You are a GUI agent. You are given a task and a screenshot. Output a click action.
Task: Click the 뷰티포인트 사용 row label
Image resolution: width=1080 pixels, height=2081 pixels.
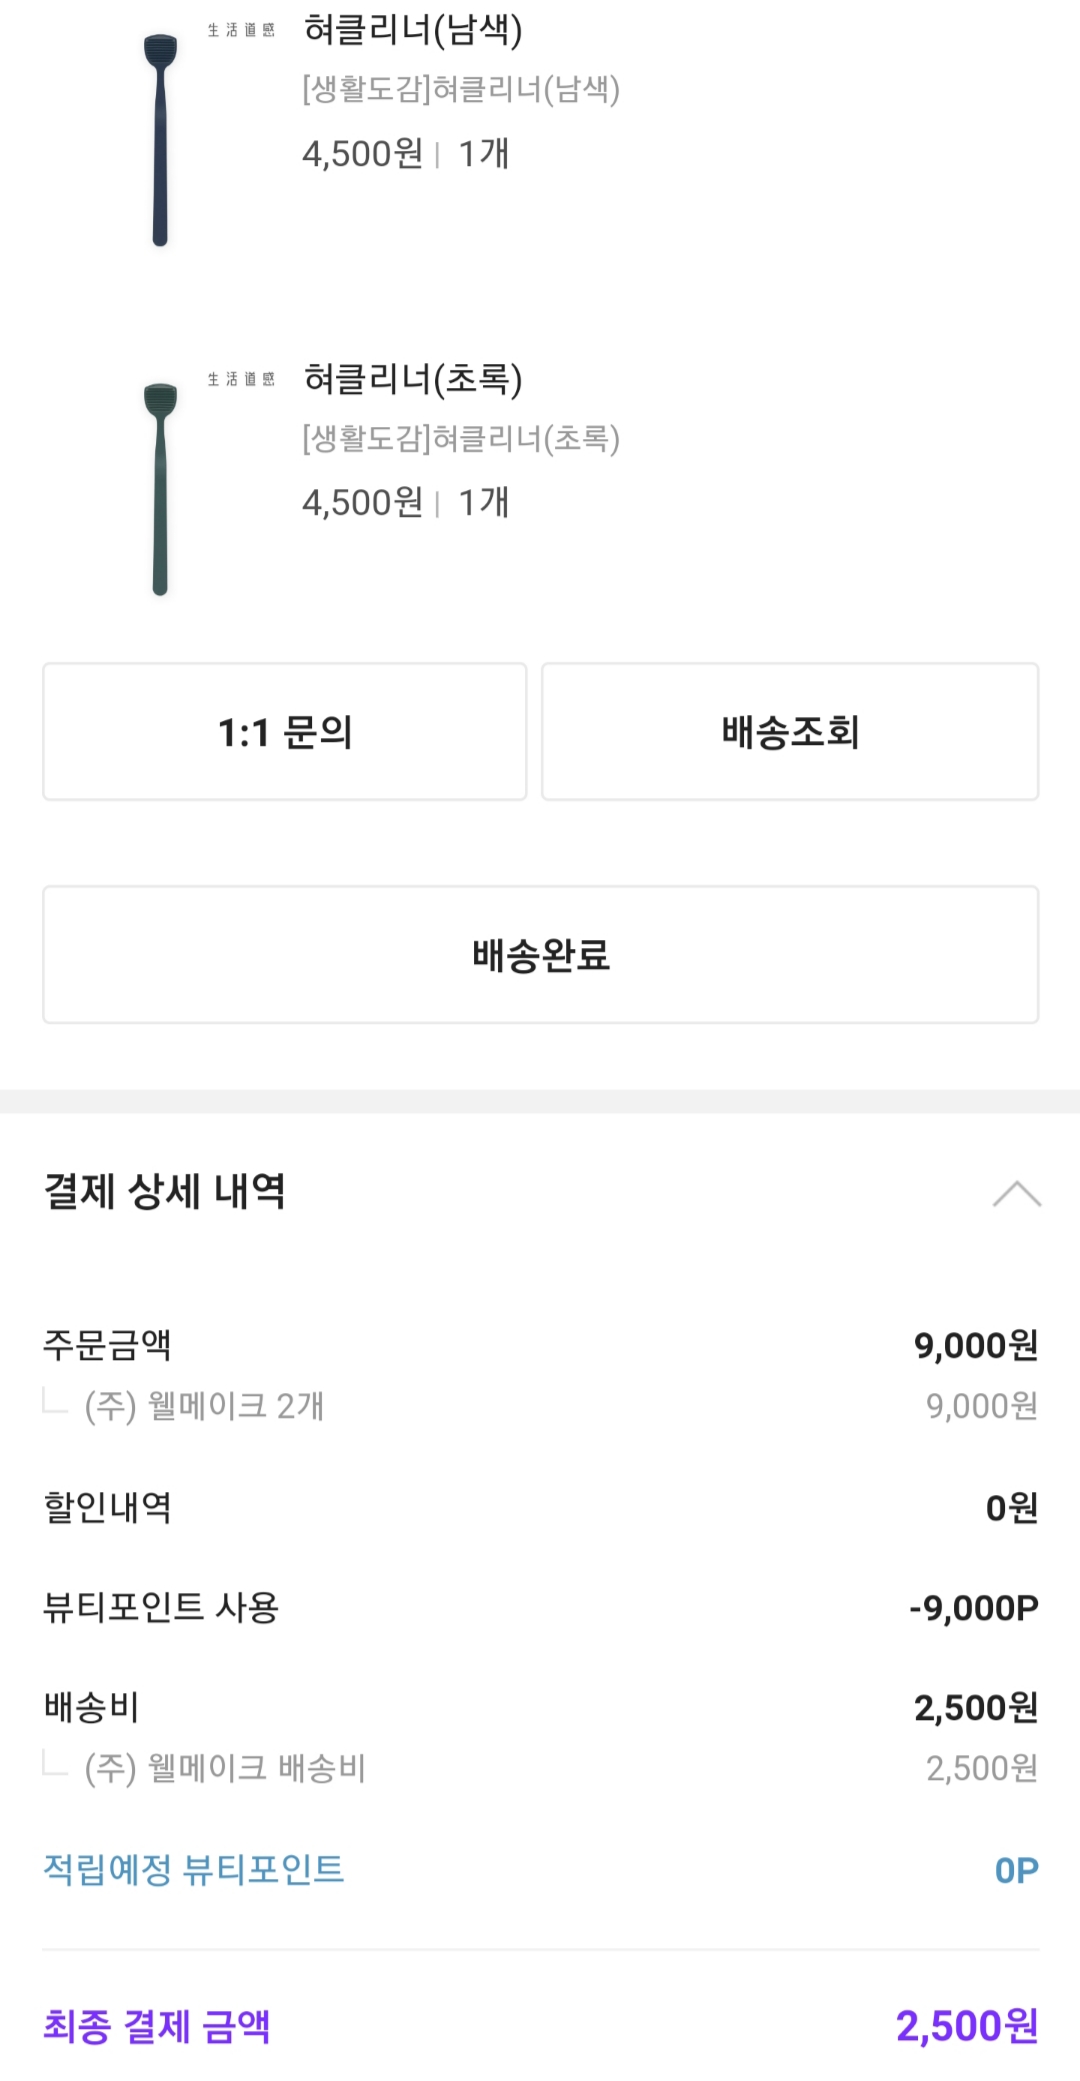coord(161,1608)
